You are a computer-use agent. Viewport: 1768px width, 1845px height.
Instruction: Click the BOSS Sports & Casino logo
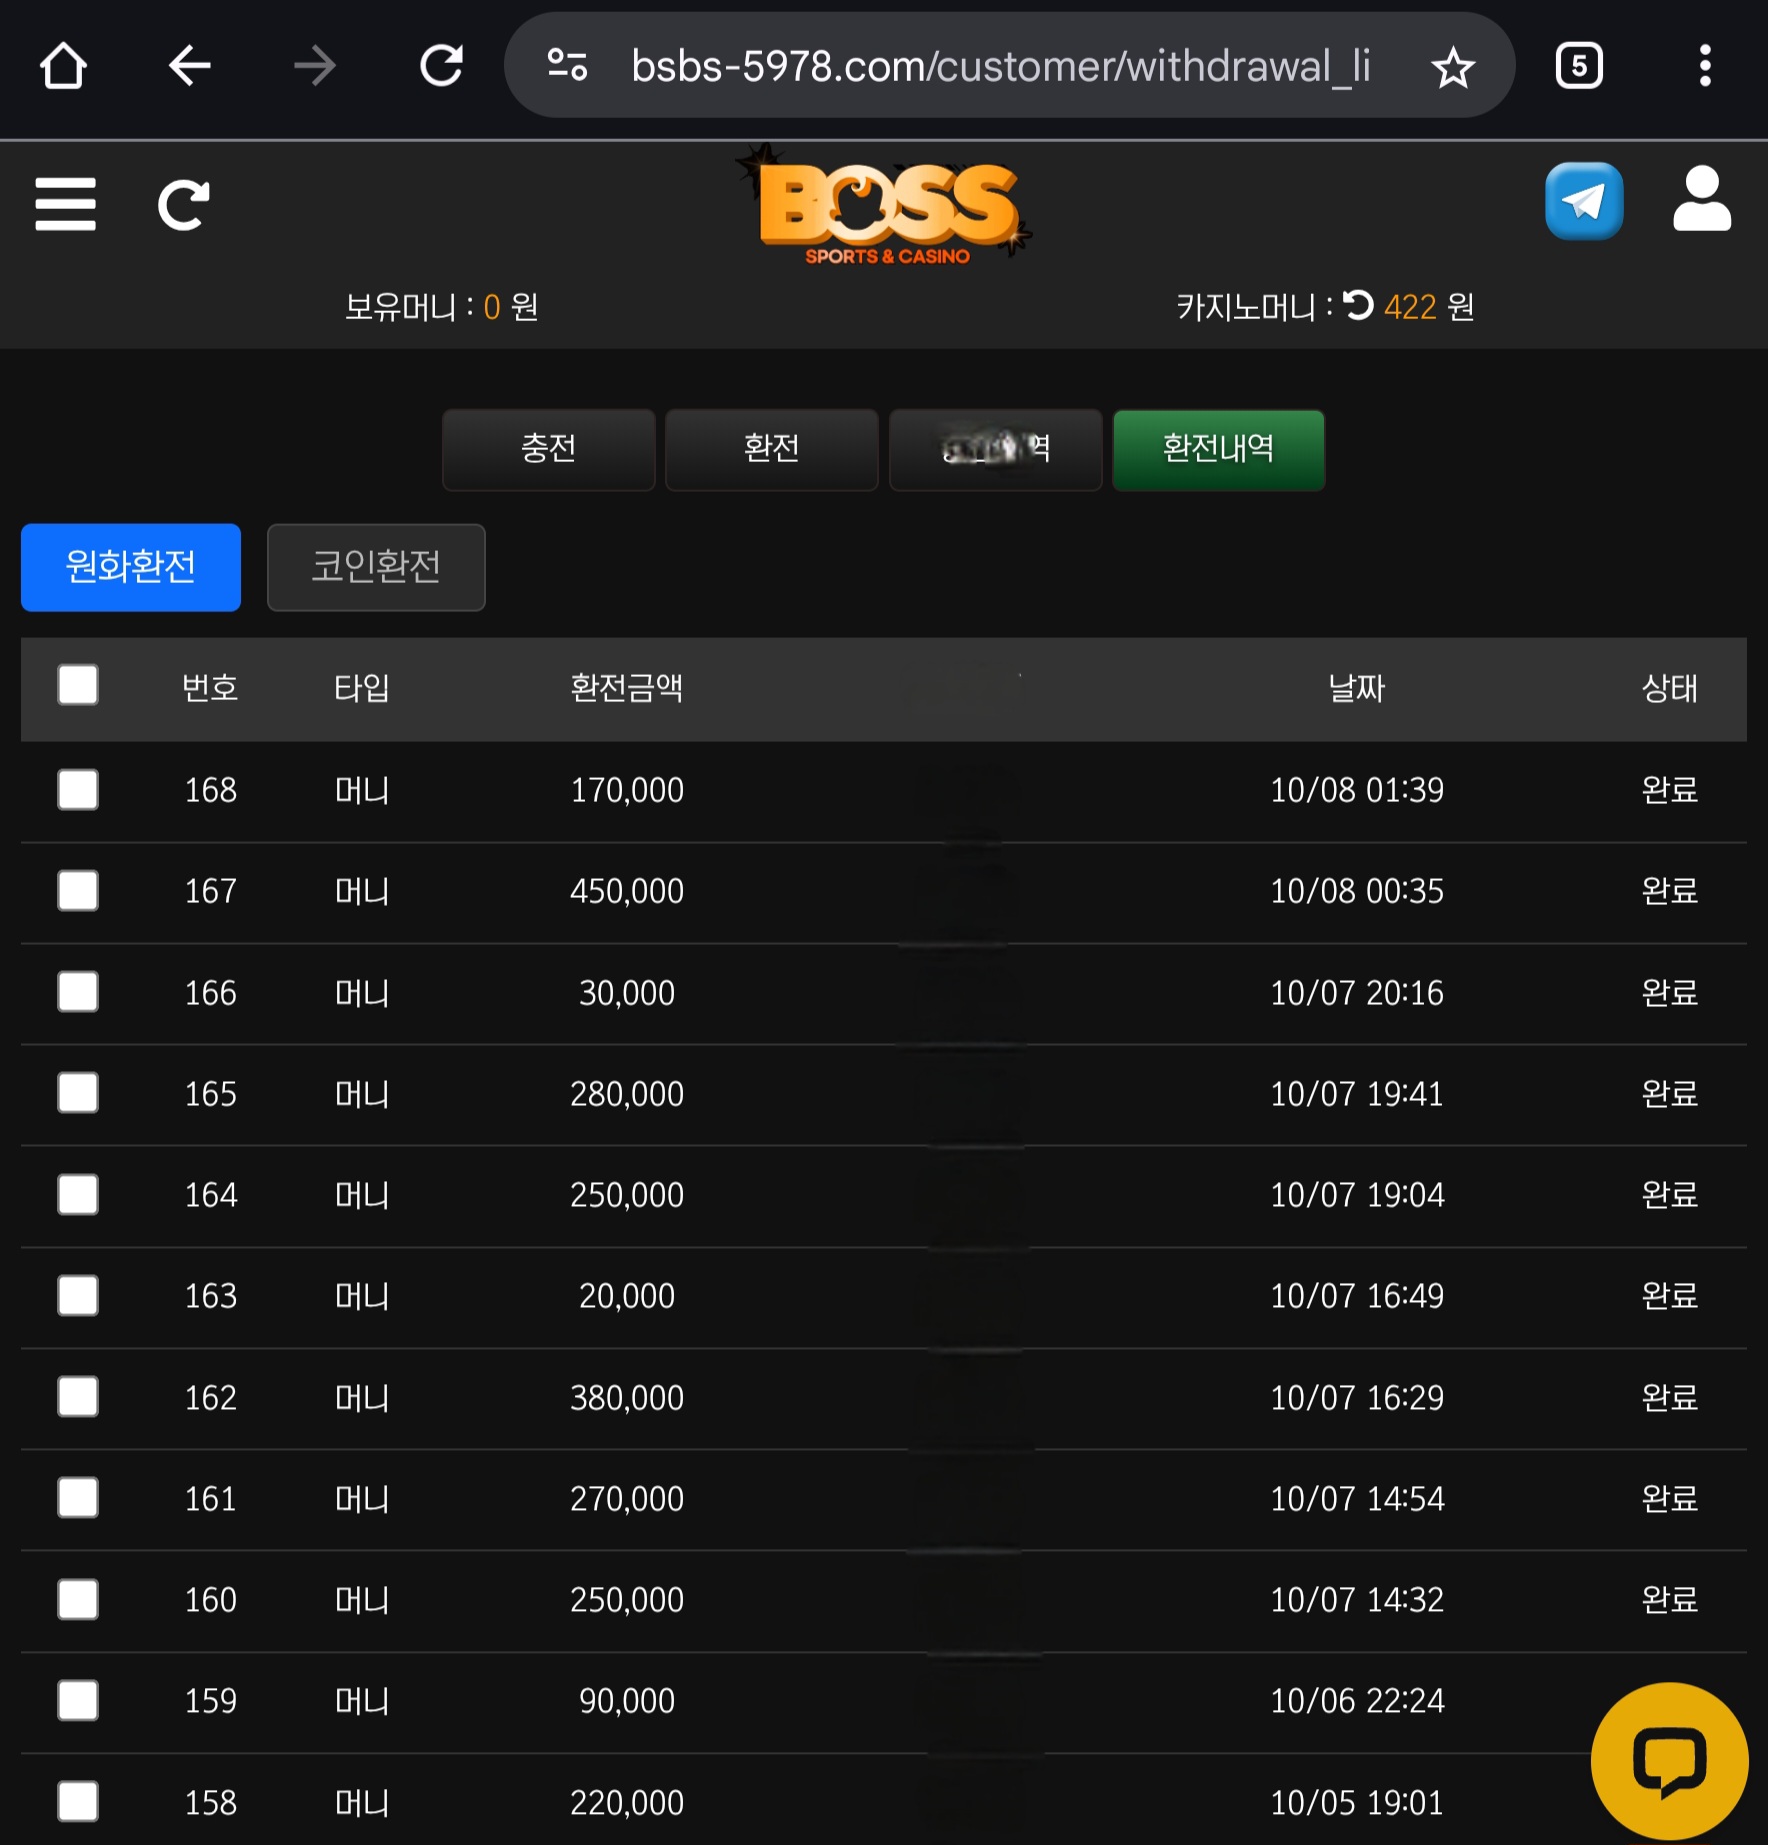(886, 212)
